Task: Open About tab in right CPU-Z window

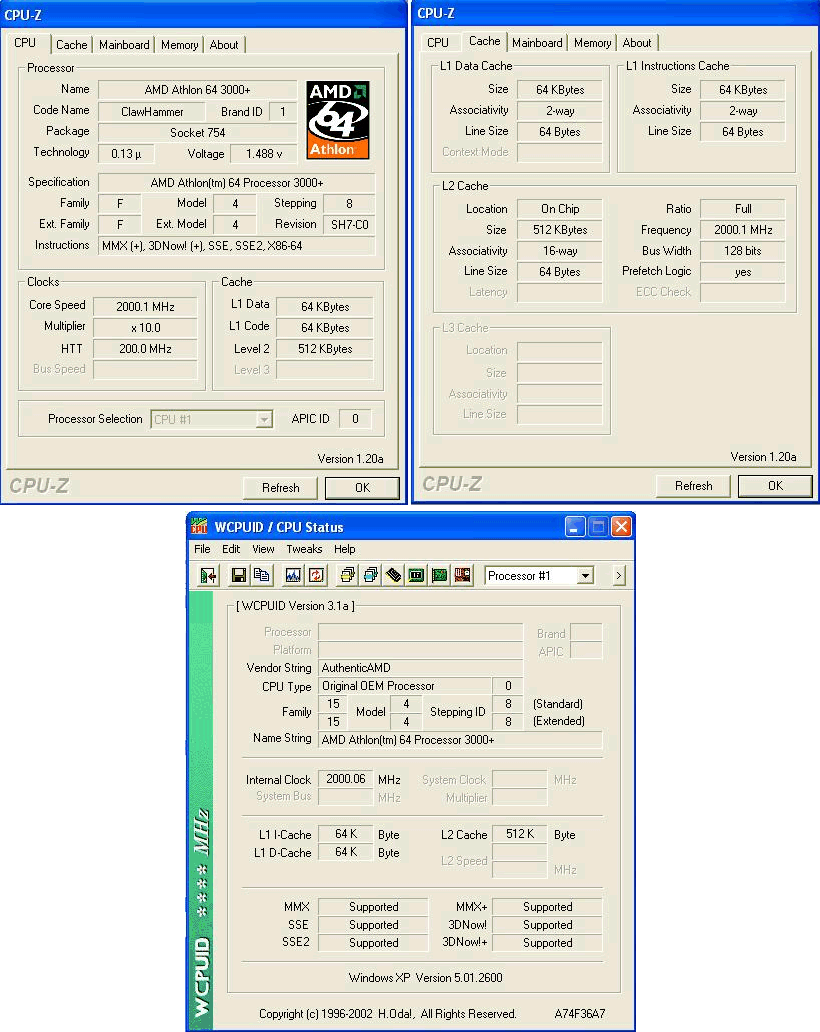Action: [636, 43]
